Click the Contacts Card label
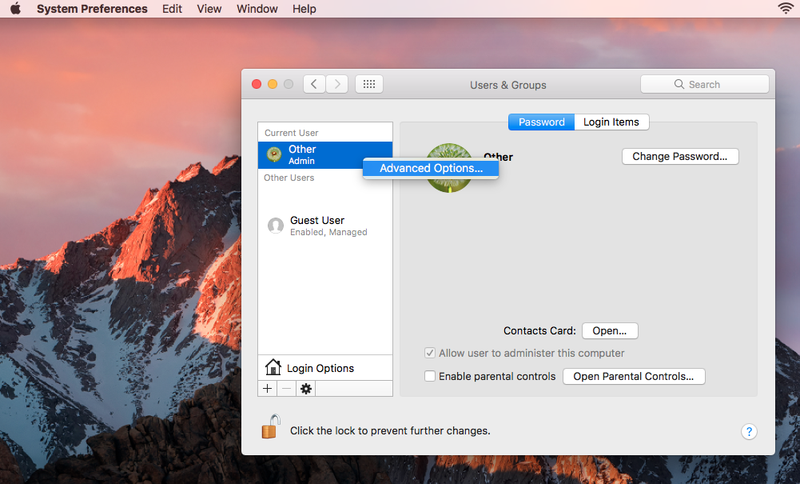The image size is (800, 484). pos(539,330)
